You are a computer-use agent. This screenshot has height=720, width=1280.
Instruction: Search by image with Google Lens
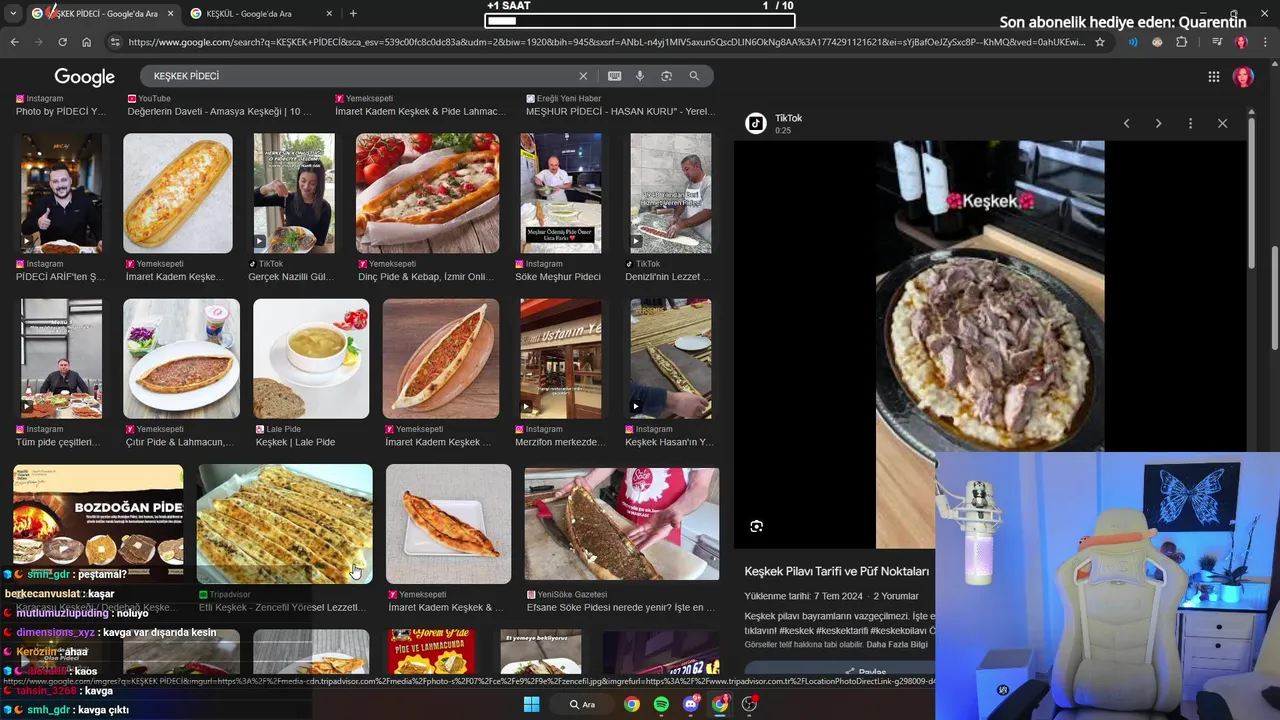(666, 76)
